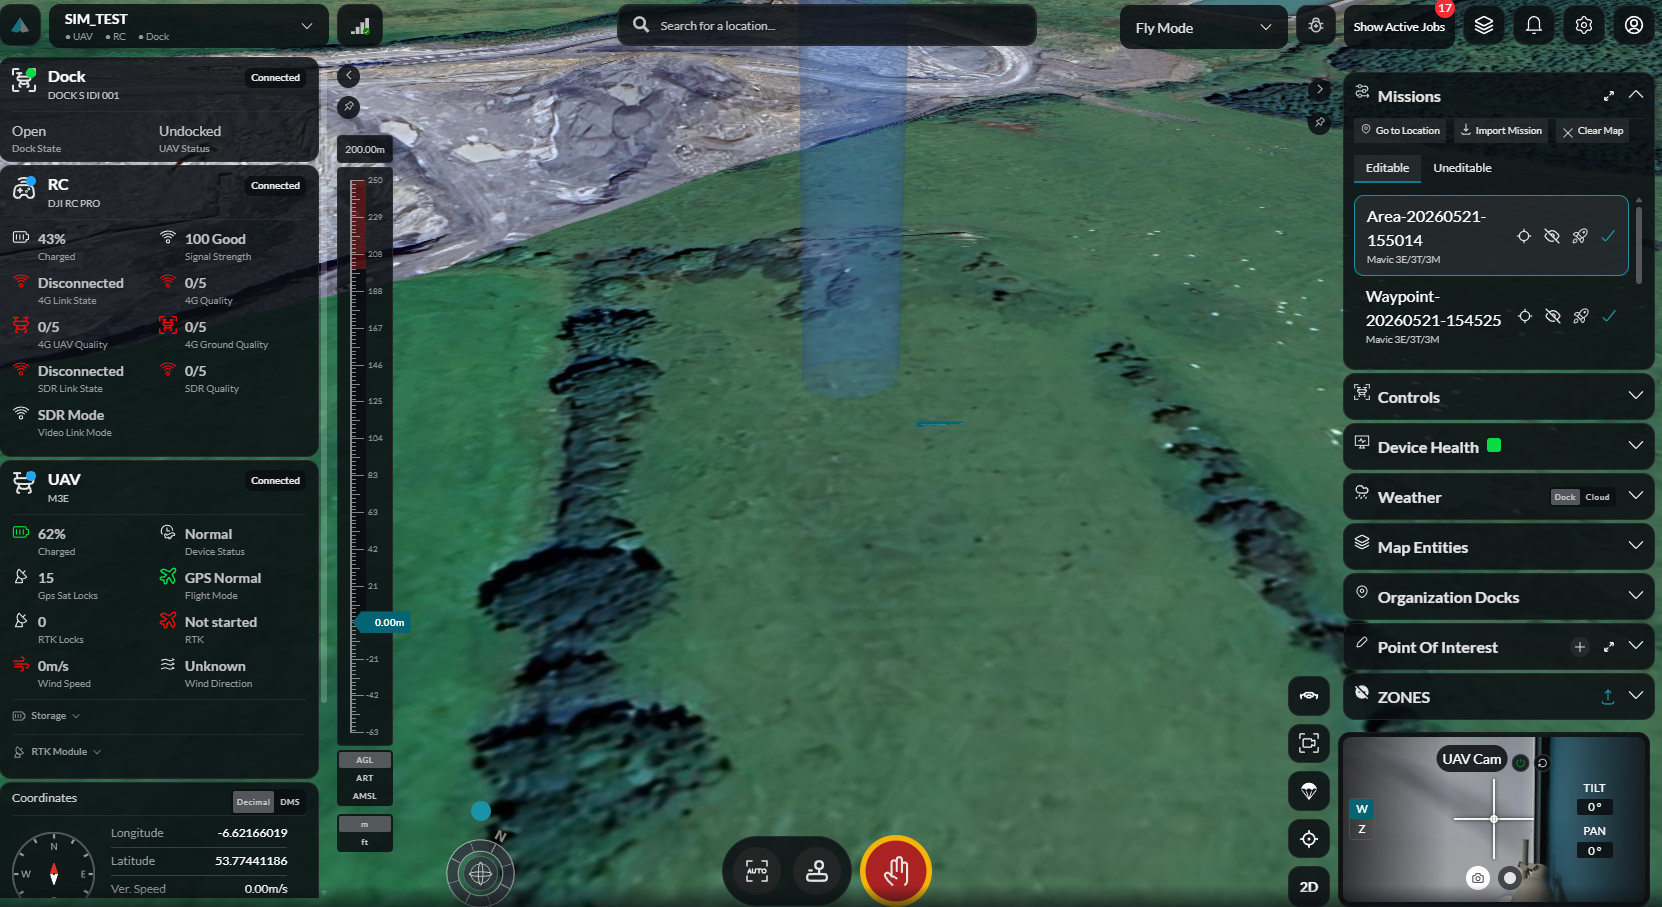
Task: Click the altitude slider 0.00m handle
Action: (x=383, y=623)
